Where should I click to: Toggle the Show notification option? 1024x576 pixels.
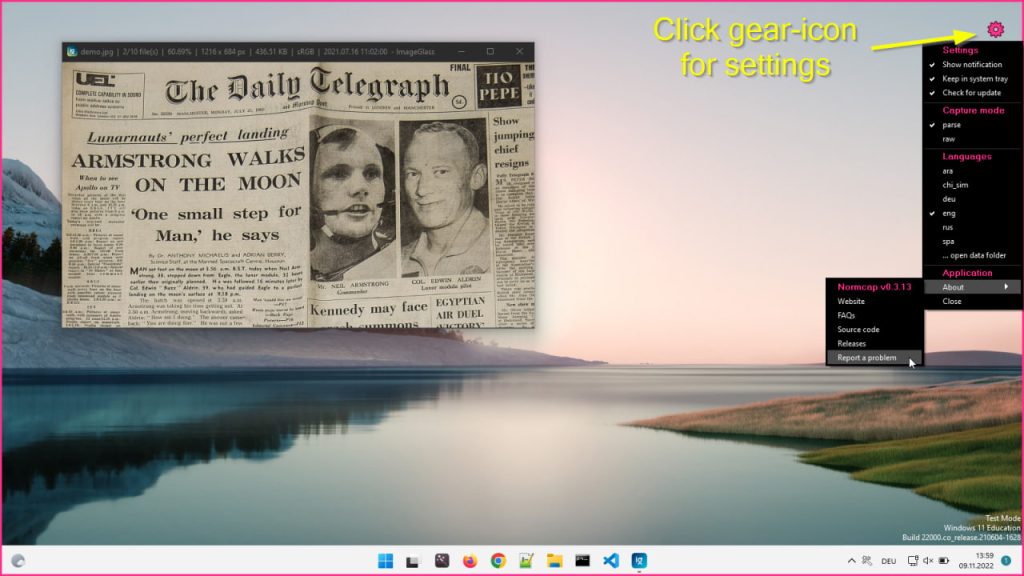pos(972,65)
